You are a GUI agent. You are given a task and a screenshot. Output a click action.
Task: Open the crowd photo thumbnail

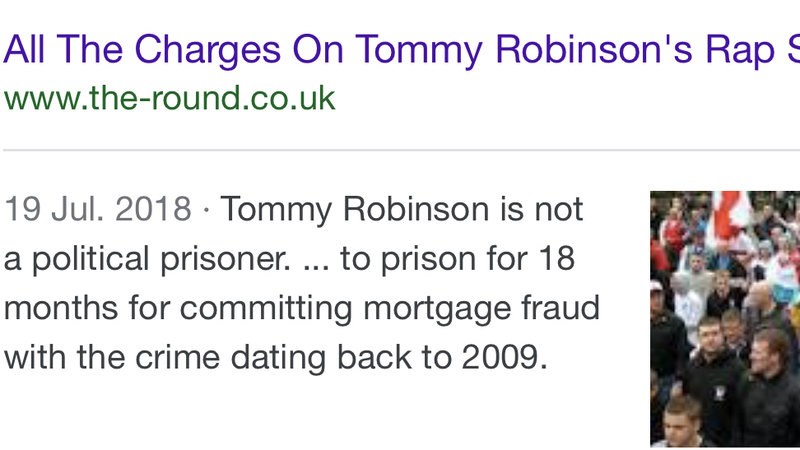click(725, 319)
